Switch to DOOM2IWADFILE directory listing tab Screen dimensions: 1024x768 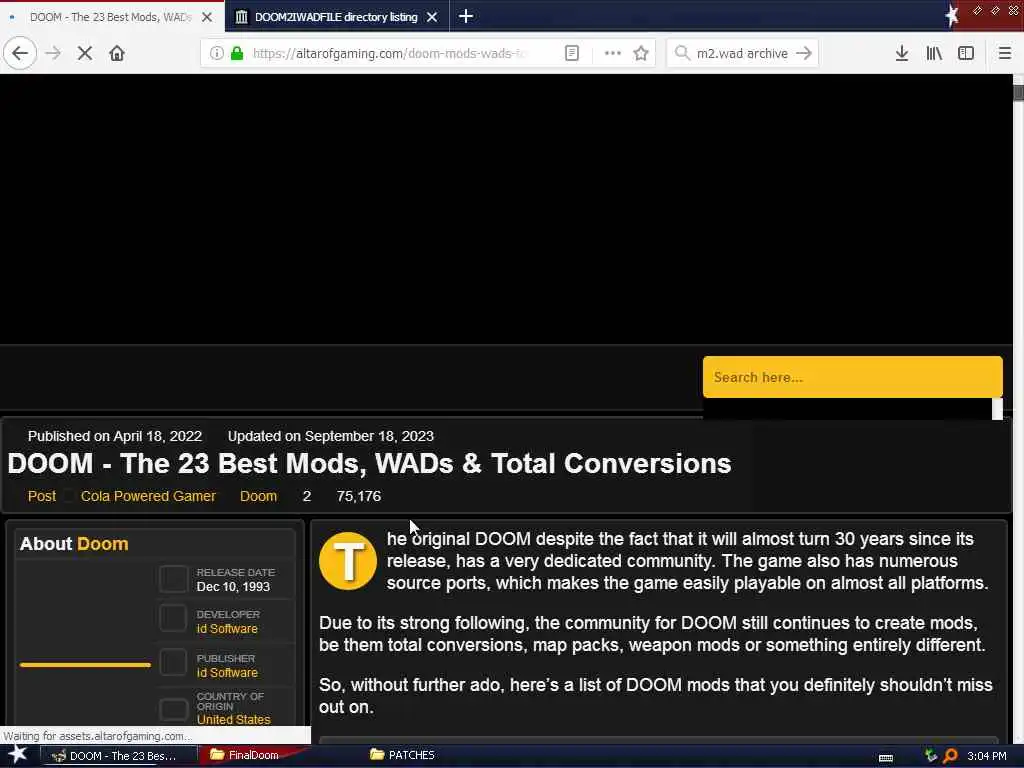(x=336, y=17)
